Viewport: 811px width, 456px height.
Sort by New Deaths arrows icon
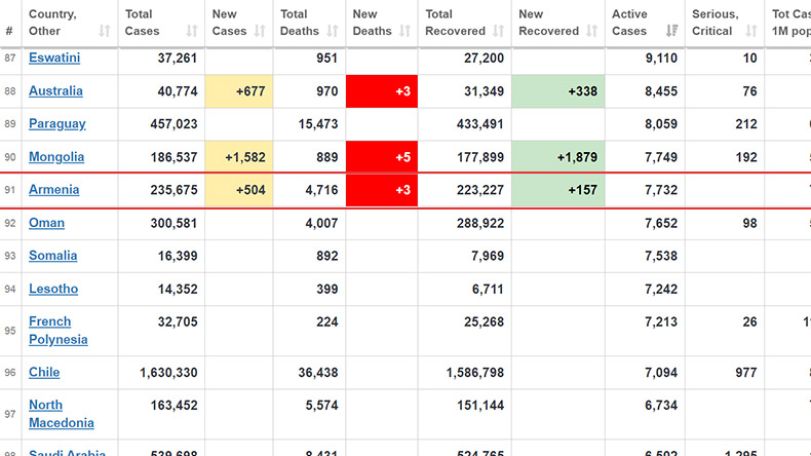(x=405, y=31)
